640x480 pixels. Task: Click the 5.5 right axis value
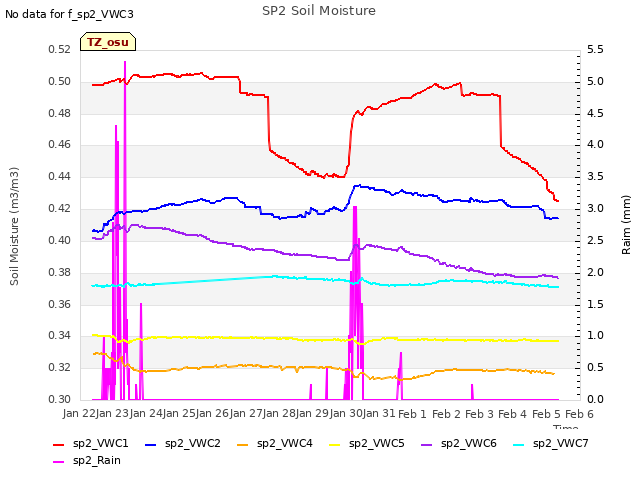tap(595, 50)
